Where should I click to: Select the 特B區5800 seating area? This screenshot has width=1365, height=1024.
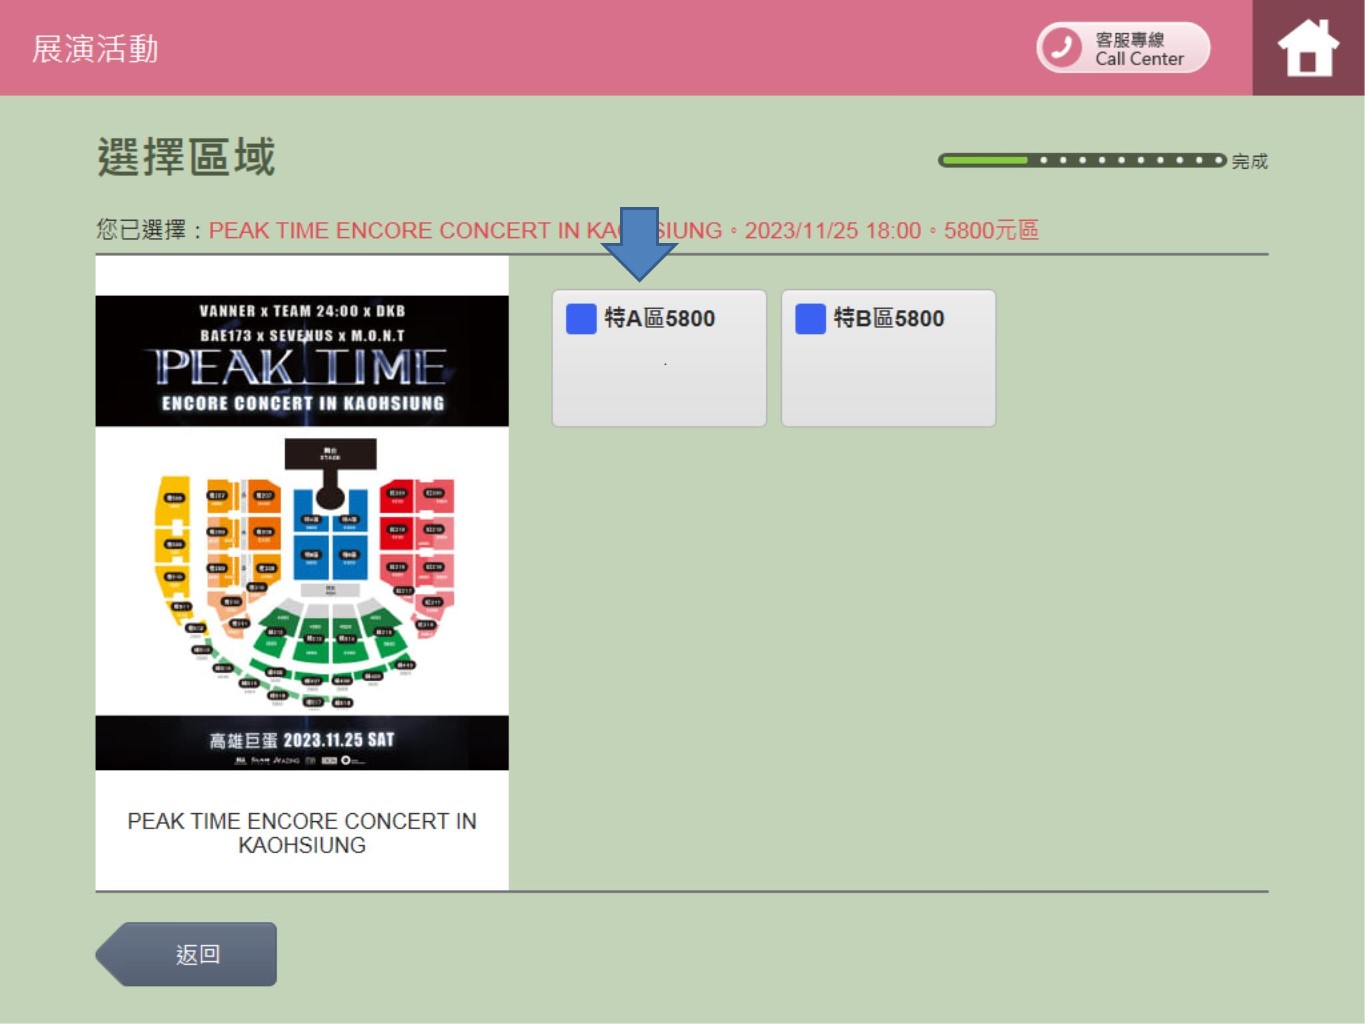(x=888, y=358)
